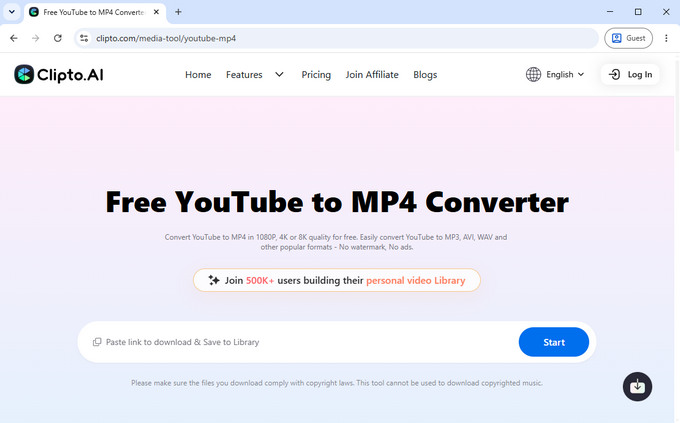Expand the English language dropdown

565,75
